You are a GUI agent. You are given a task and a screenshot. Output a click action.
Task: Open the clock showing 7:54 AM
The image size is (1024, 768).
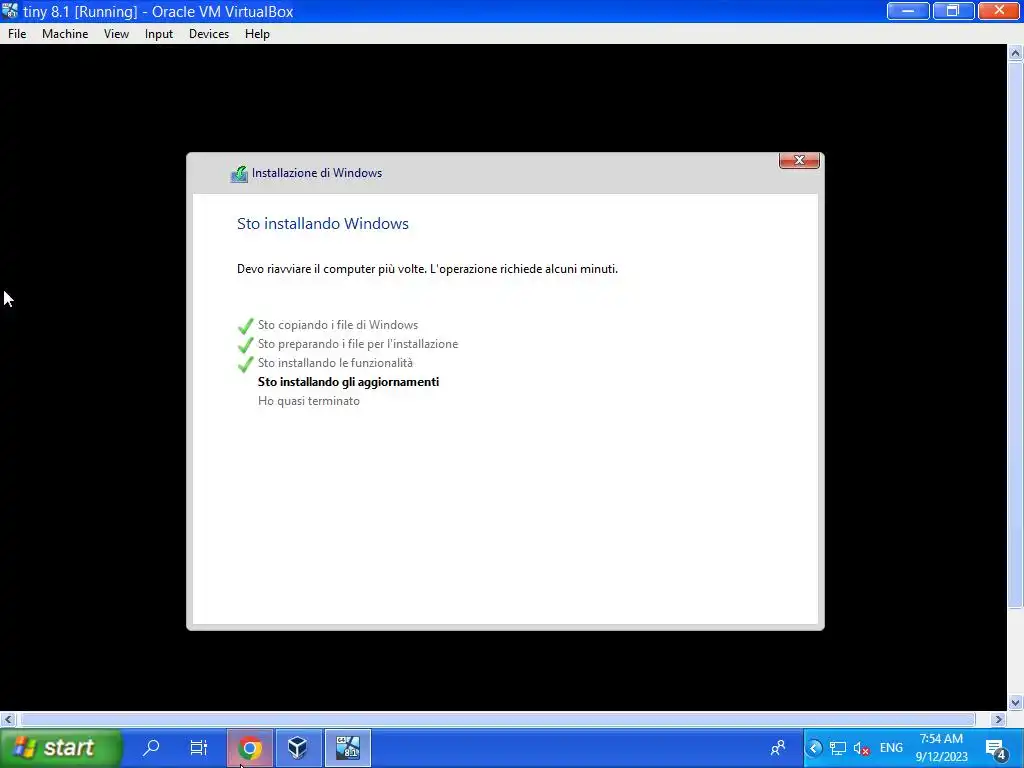pos(941,748)
